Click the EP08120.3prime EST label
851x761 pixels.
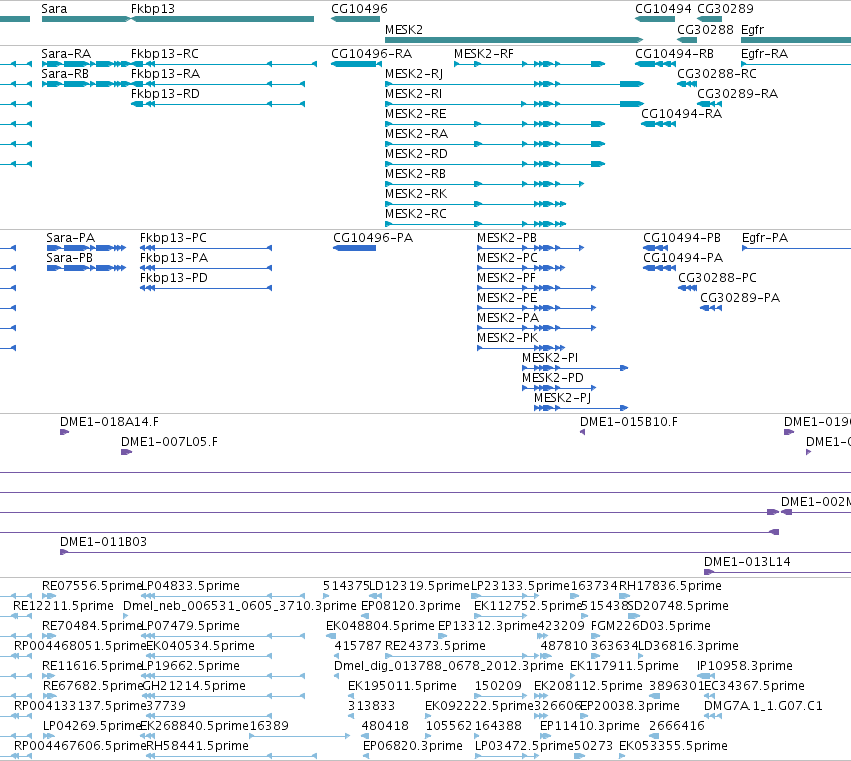[x=411, y=606]
